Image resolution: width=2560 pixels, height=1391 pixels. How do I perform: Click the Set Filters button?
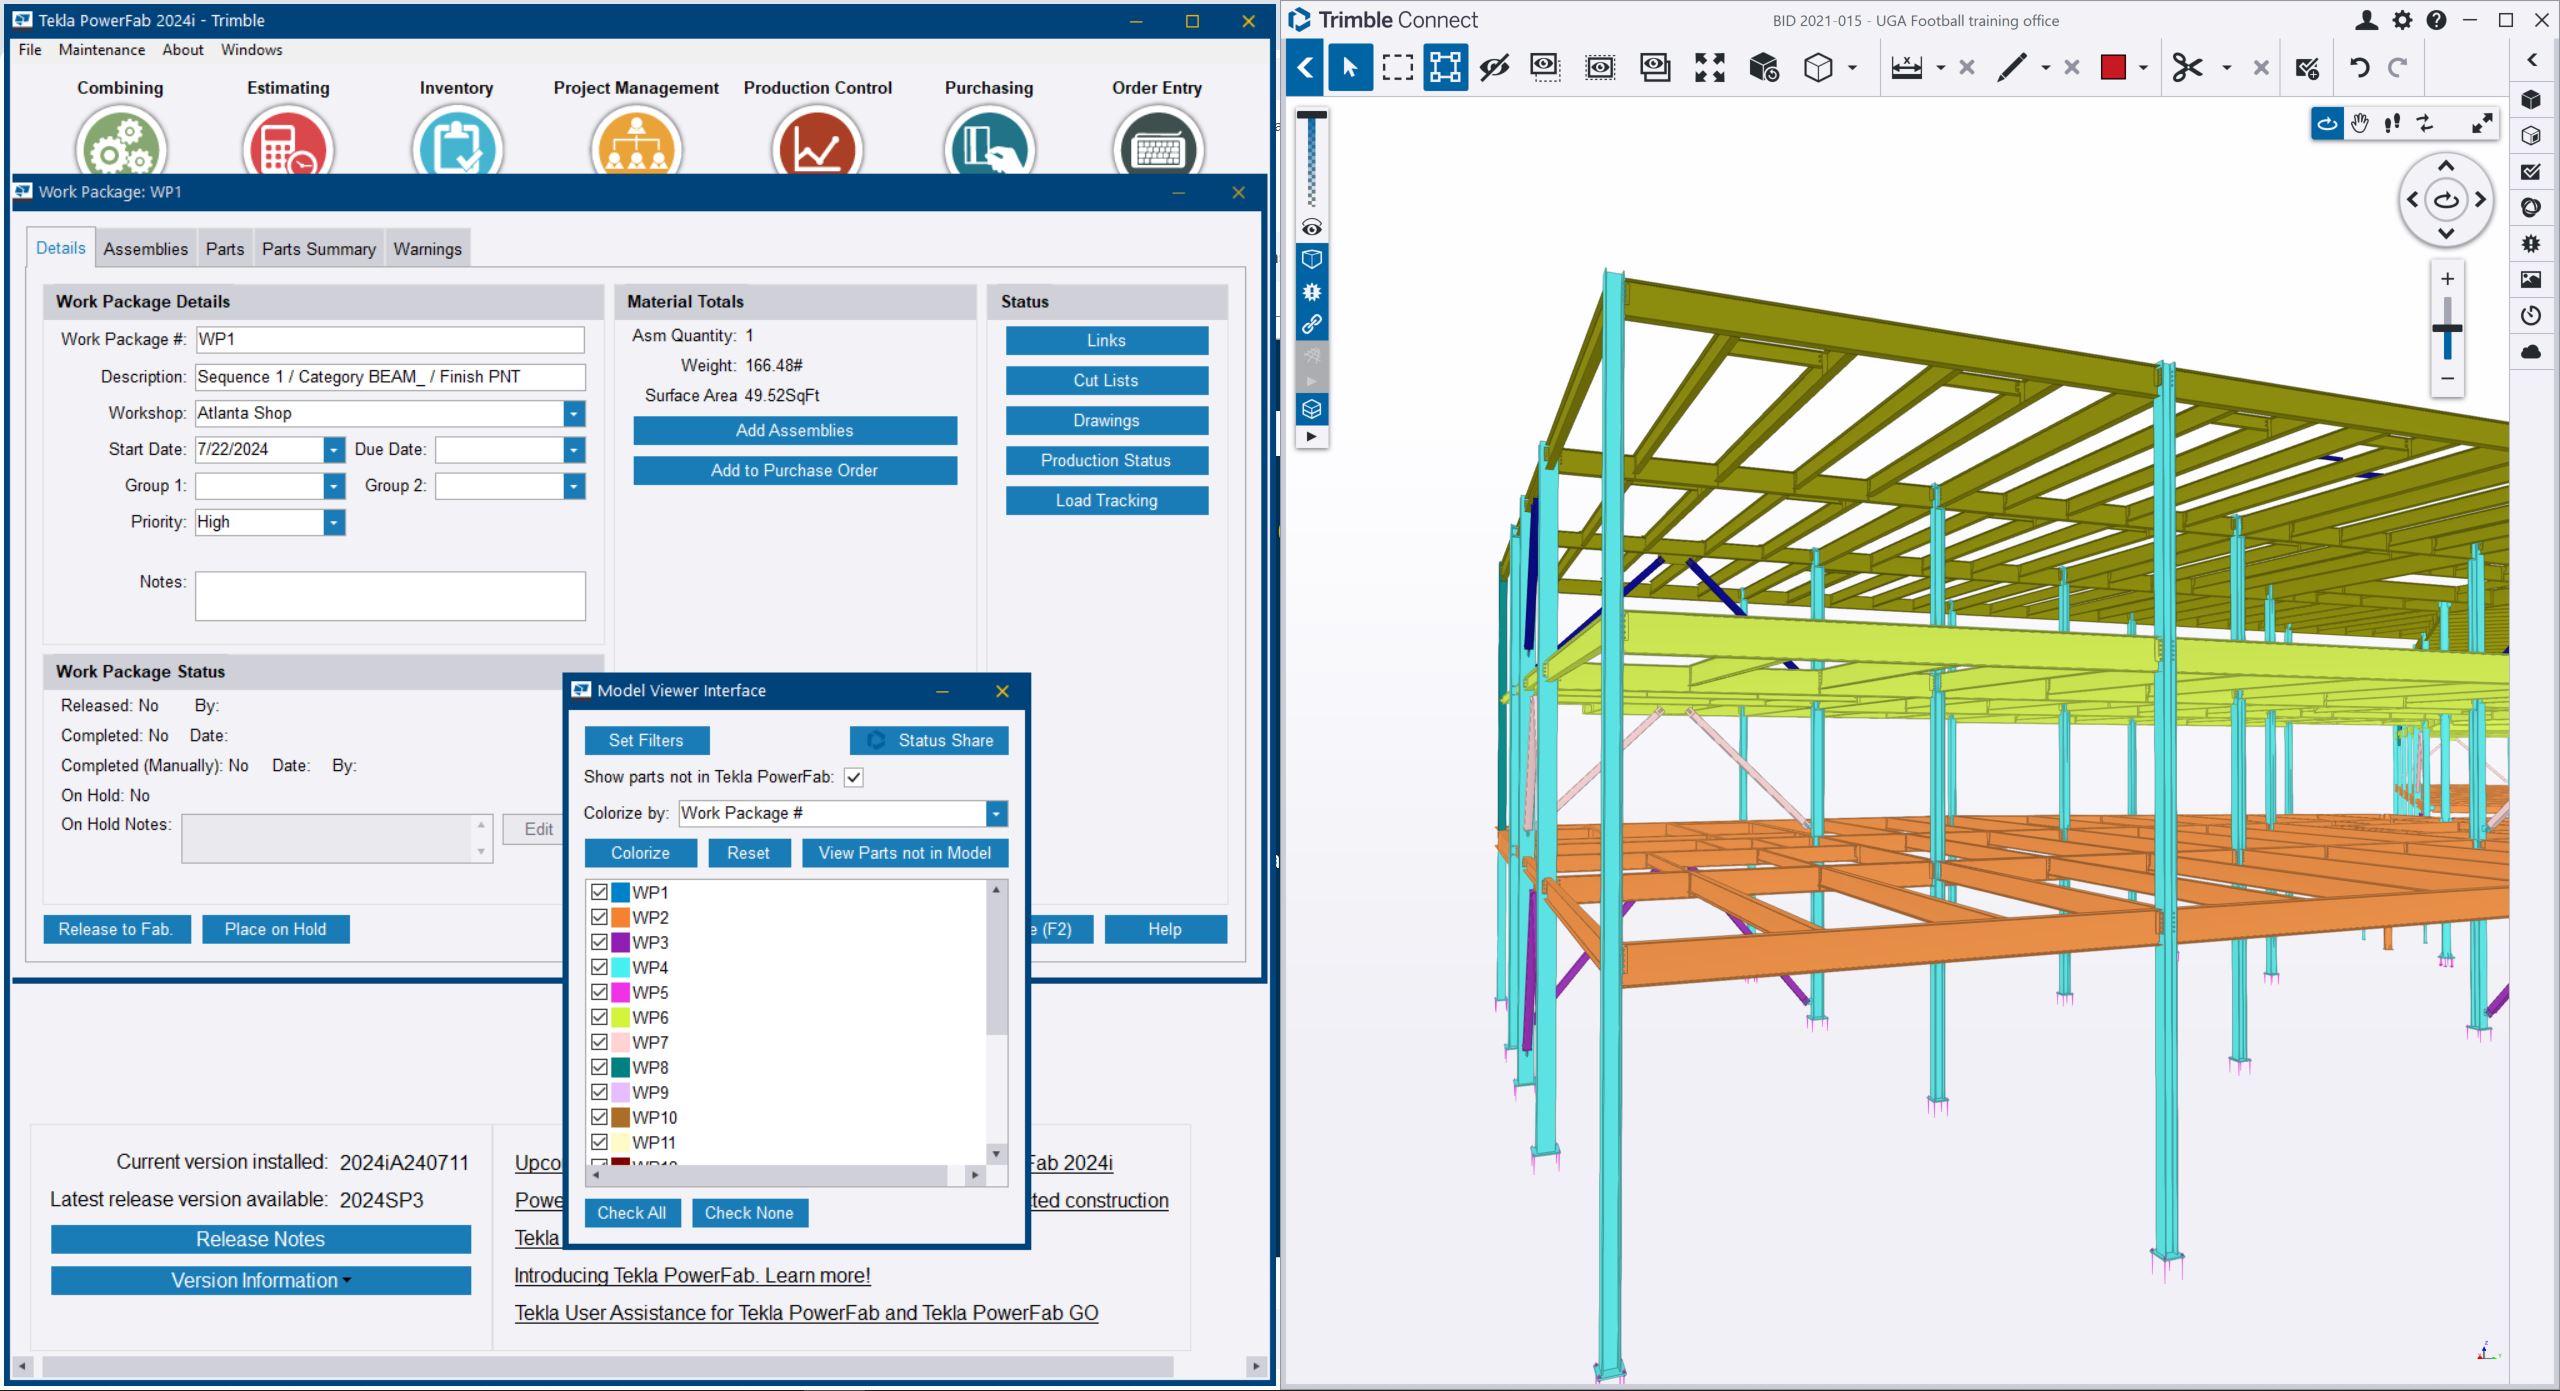(x=646, y=740)
